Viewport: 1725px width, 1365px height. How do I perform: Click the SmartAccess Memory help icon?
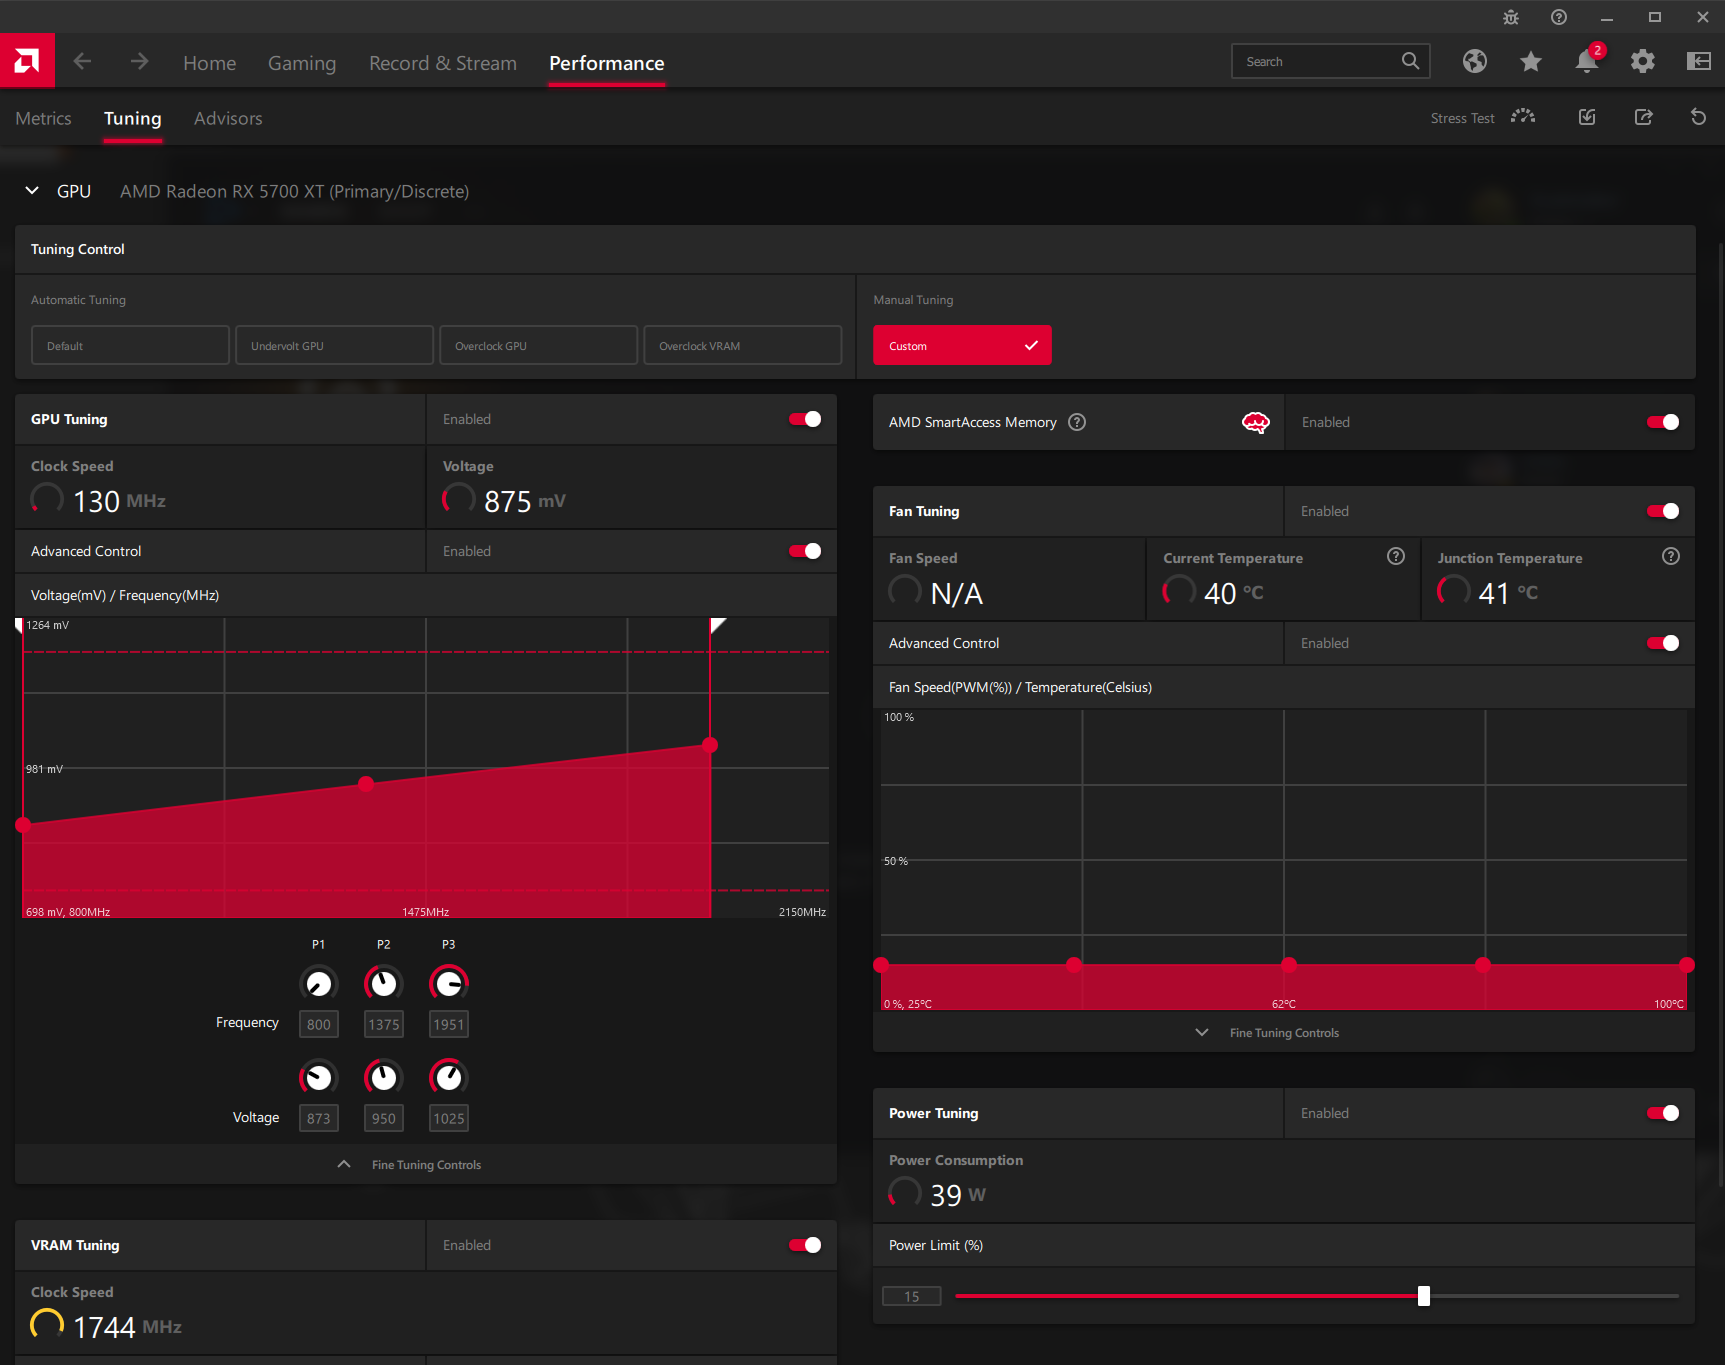click(x=1077, y=422)
